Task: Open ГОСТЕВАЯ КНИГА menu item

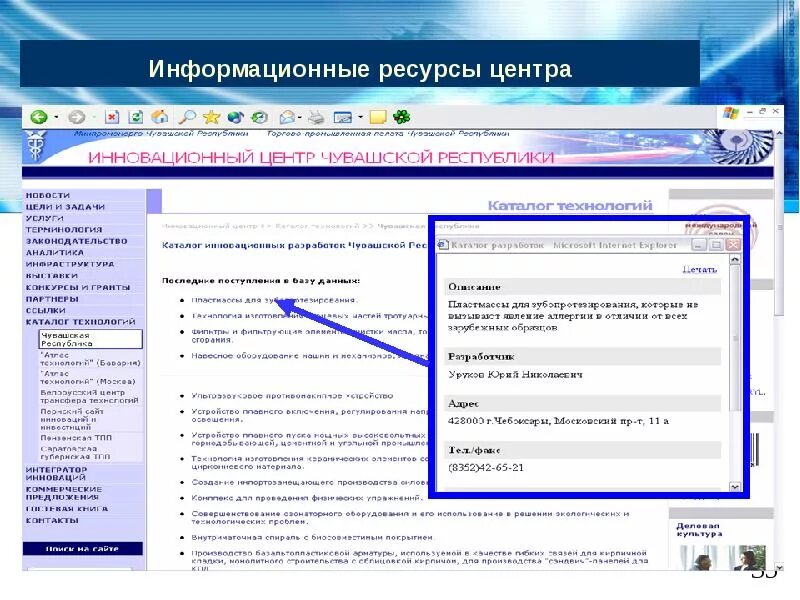Action: (67, 509)
